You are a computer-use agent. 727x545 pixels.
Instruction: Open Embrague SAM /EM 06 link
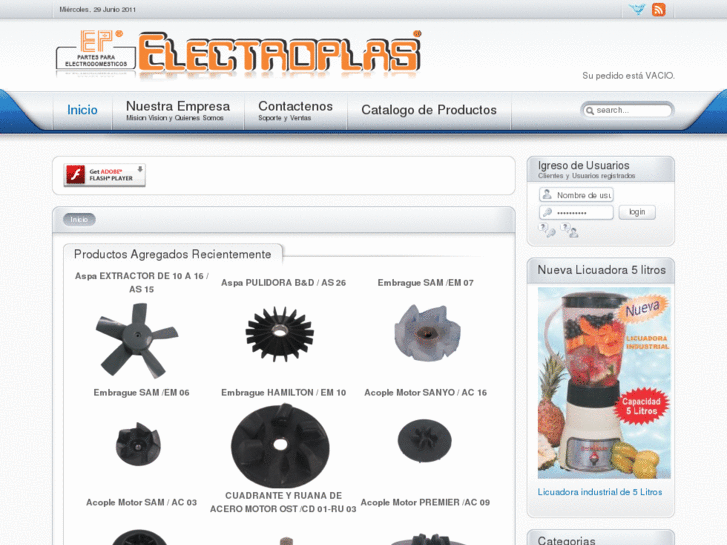coord(141,392)
